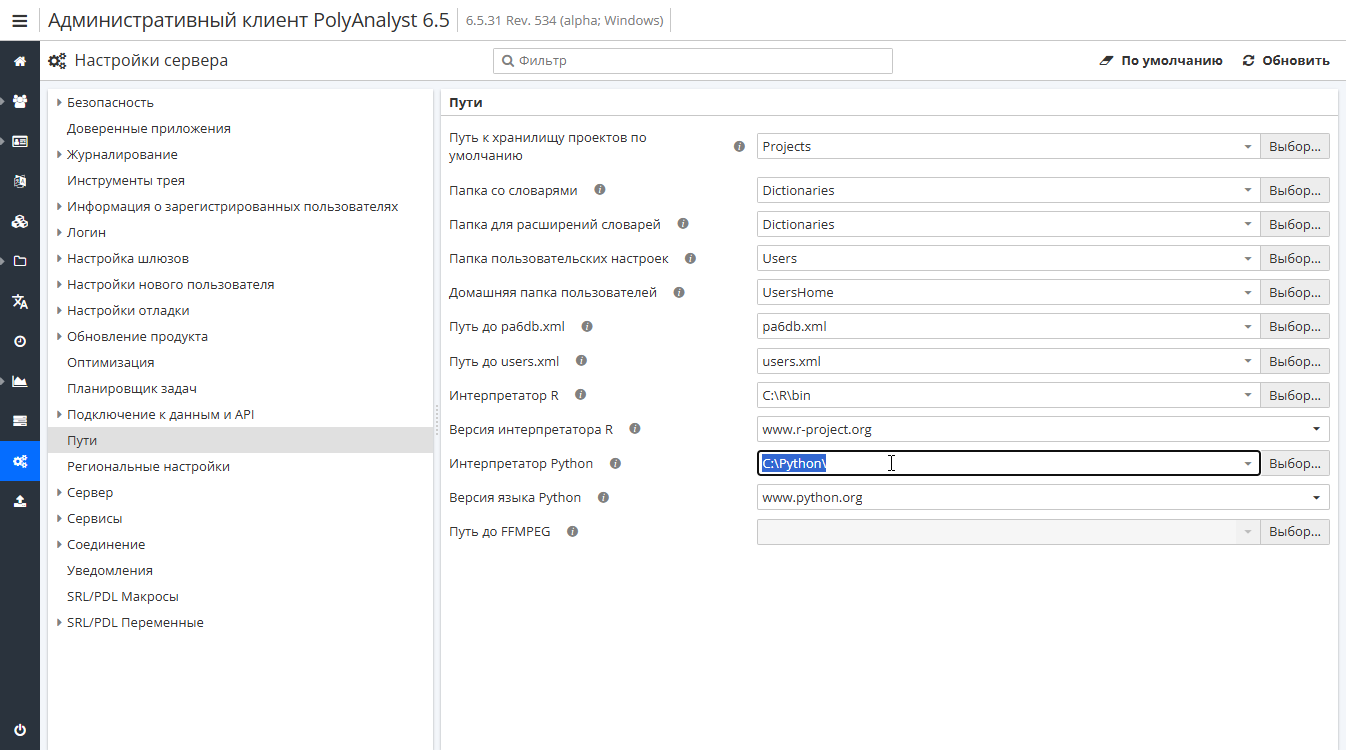
Task: Click the Настройки сервера page title
Action: (151, 61)
